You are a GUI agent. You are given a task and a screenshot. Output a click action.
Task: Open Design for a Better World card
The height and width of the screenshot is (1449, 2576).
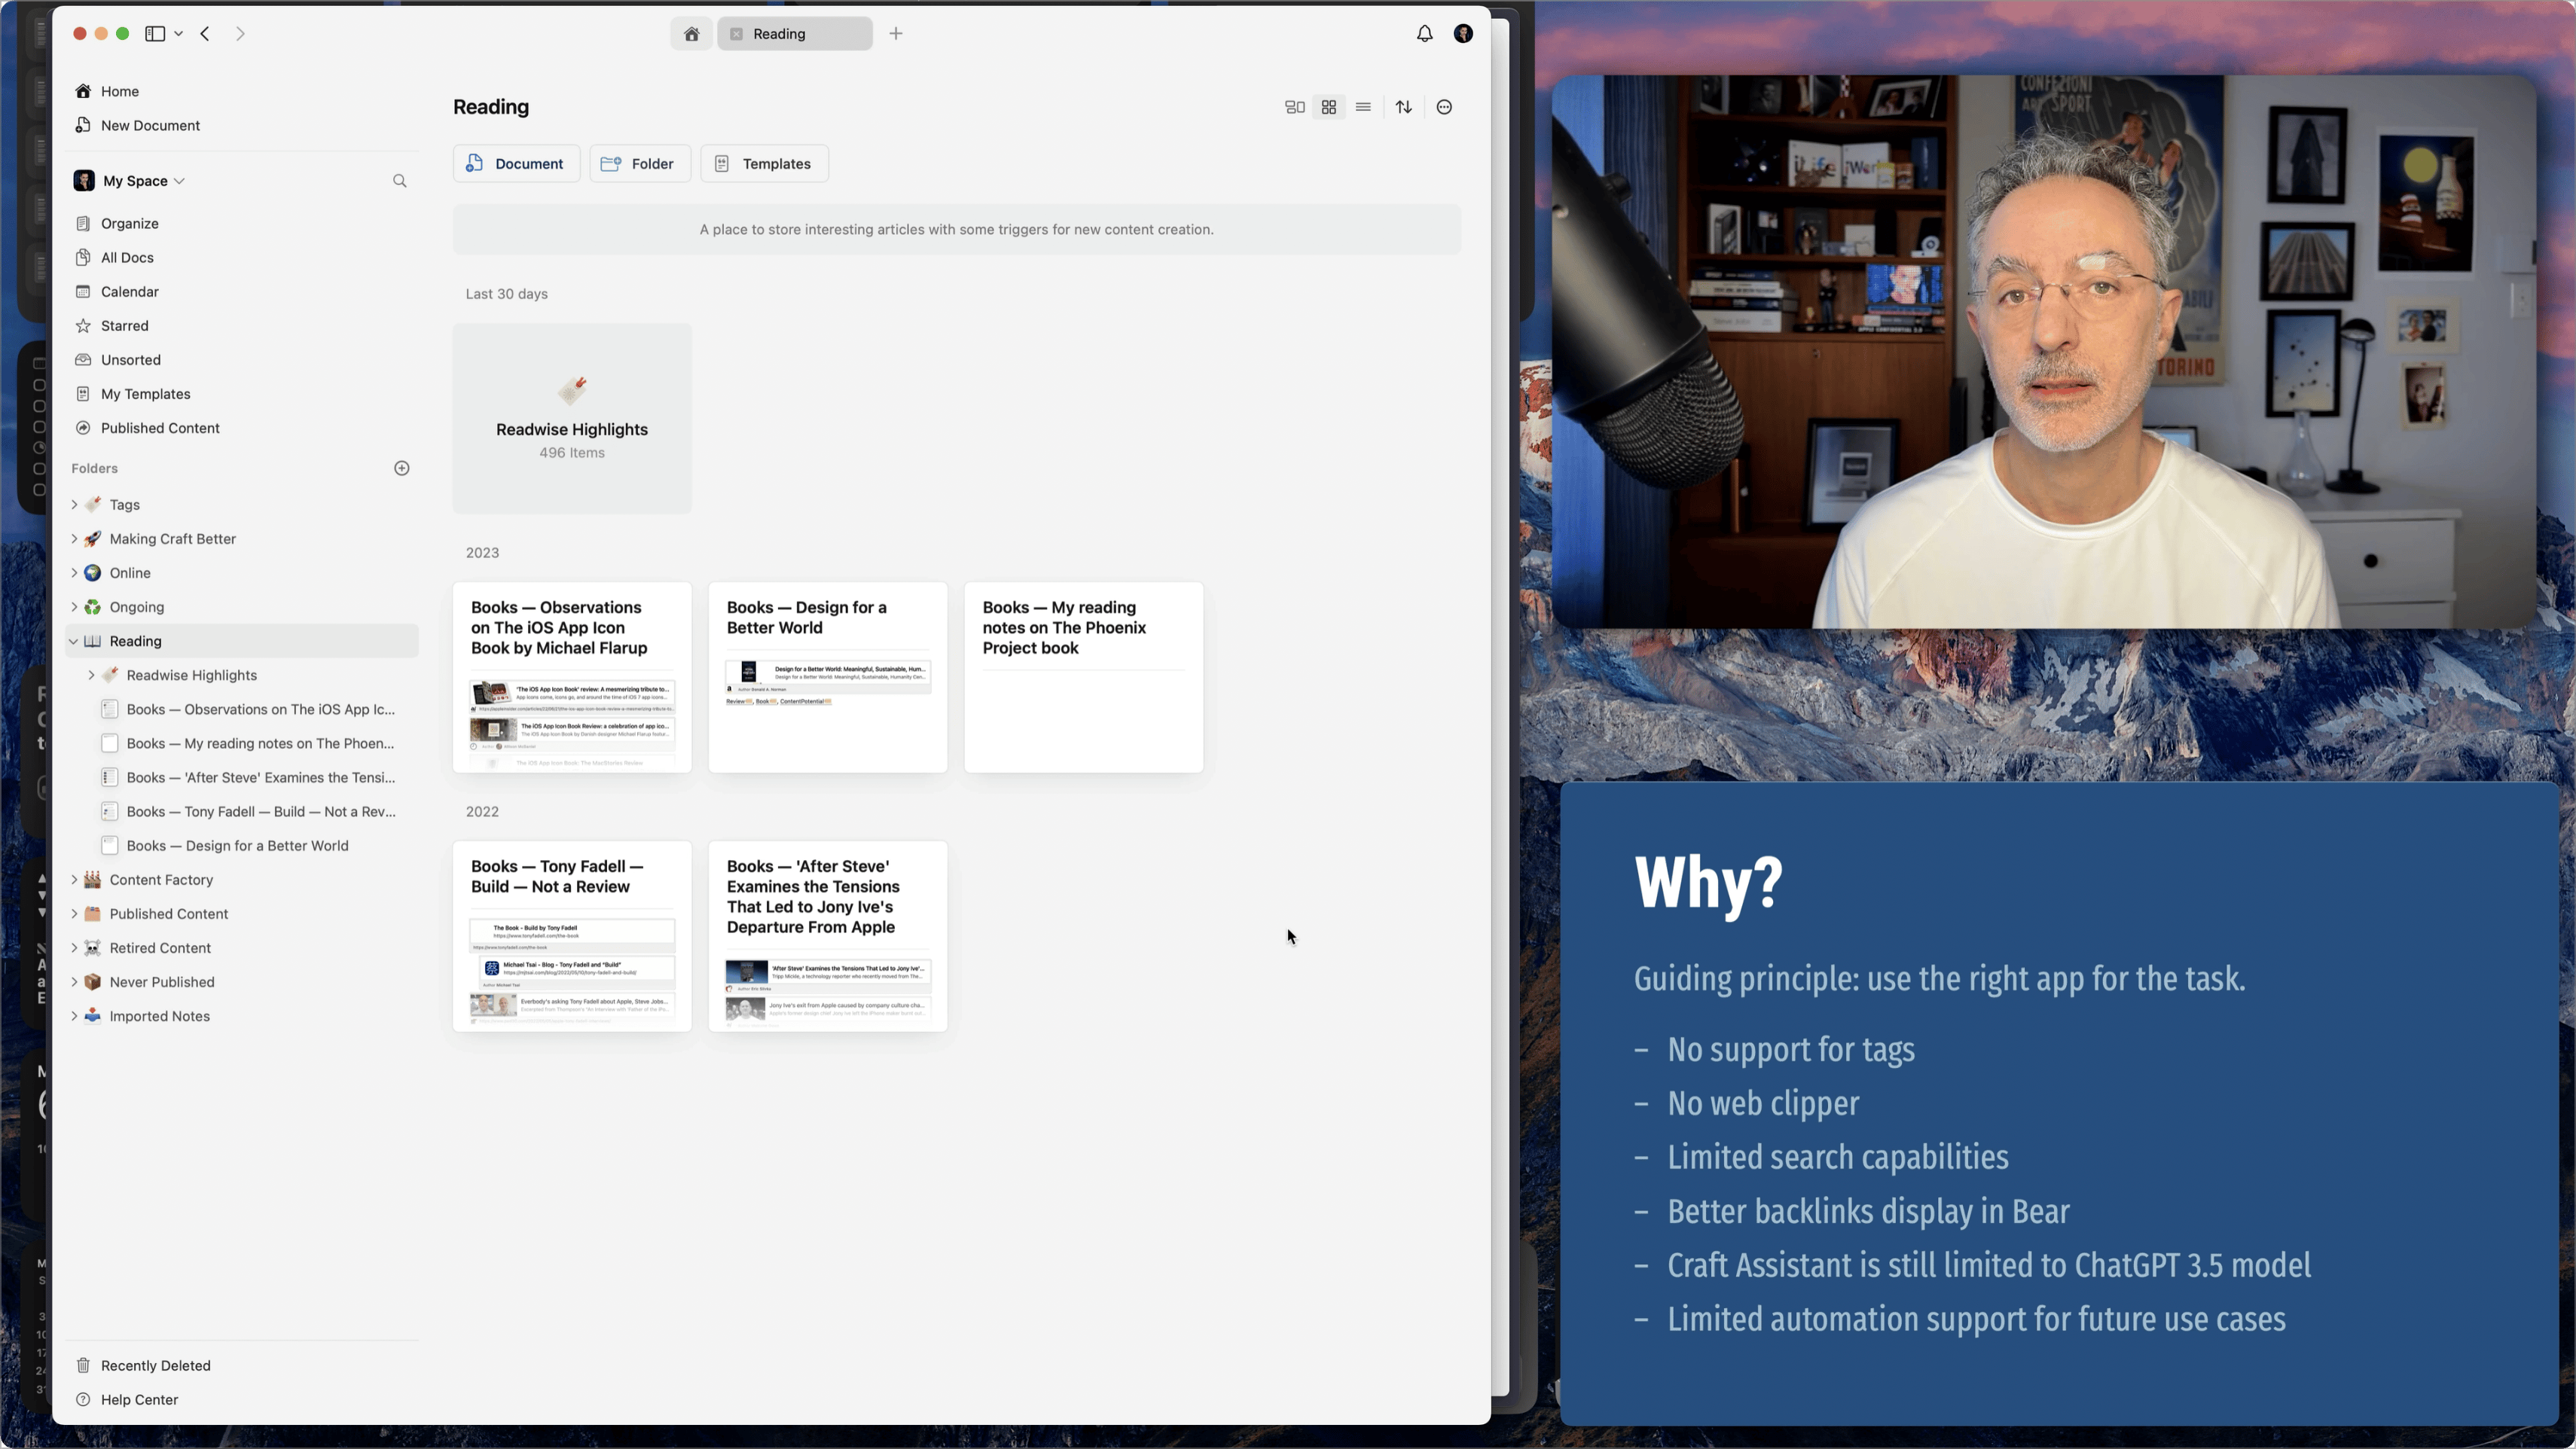(x=828, y=677)
